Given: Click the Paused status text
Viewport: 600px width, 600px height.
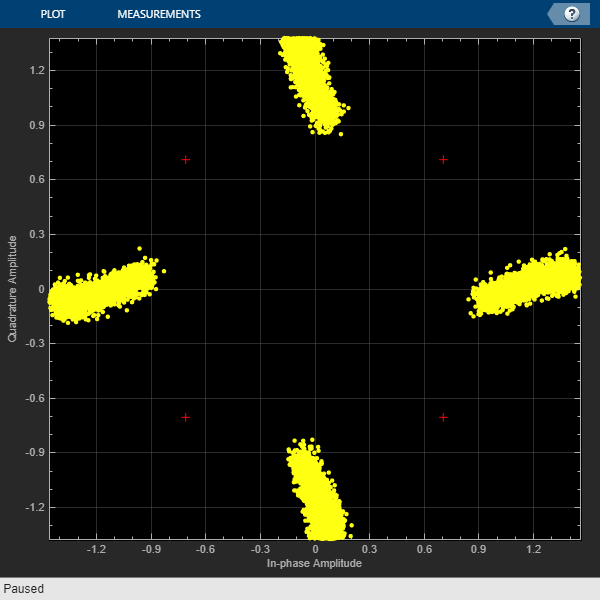Looking at the screenshot, I should coord(24,589).
